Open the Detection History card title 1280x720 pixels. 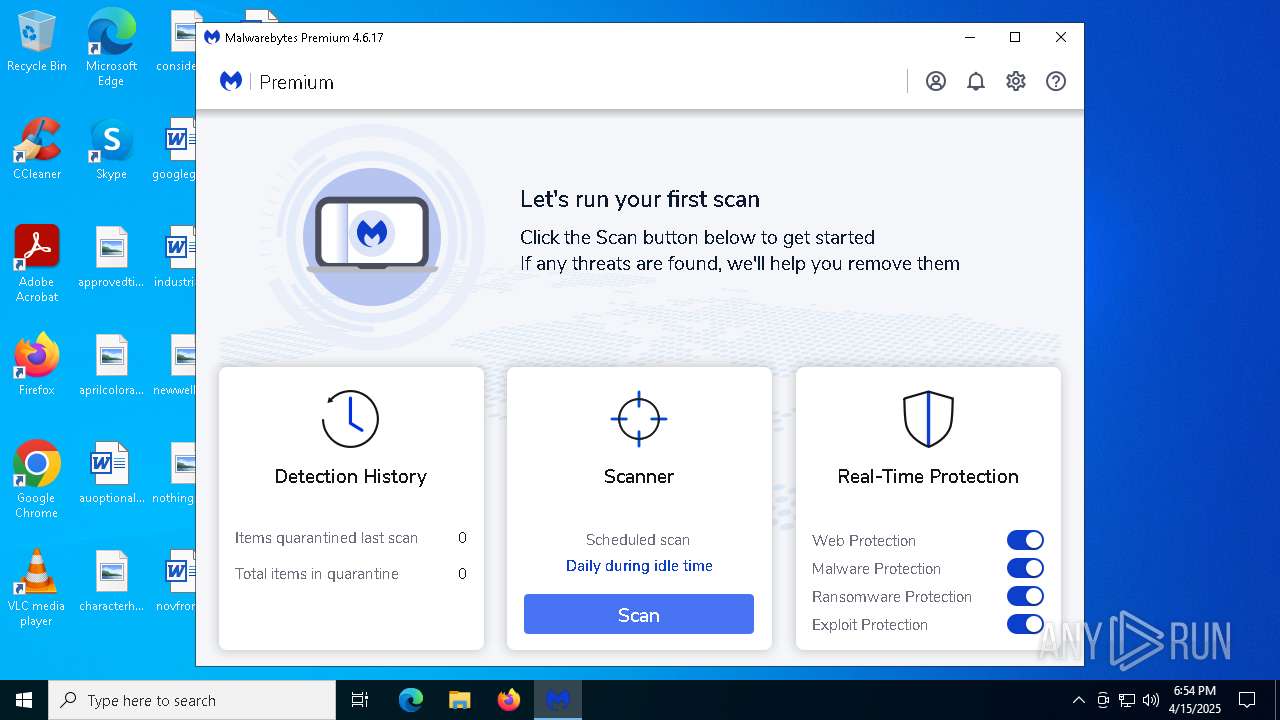(x=351, y=477)
